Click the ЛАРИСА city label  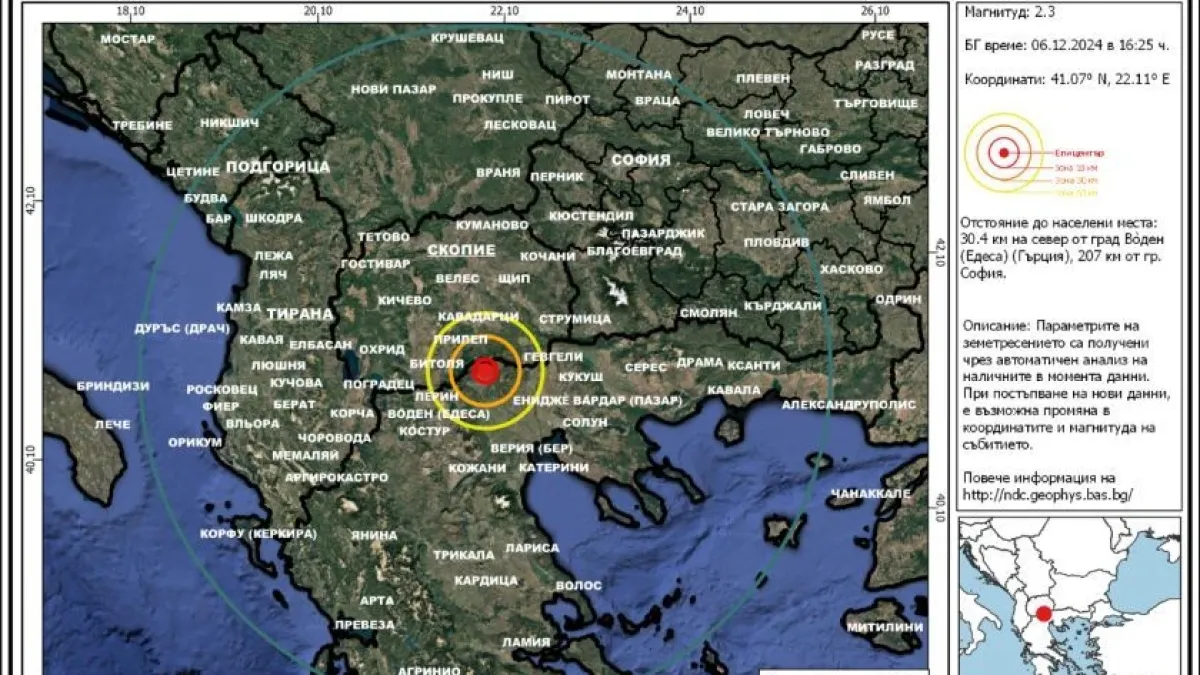point(532,549)
